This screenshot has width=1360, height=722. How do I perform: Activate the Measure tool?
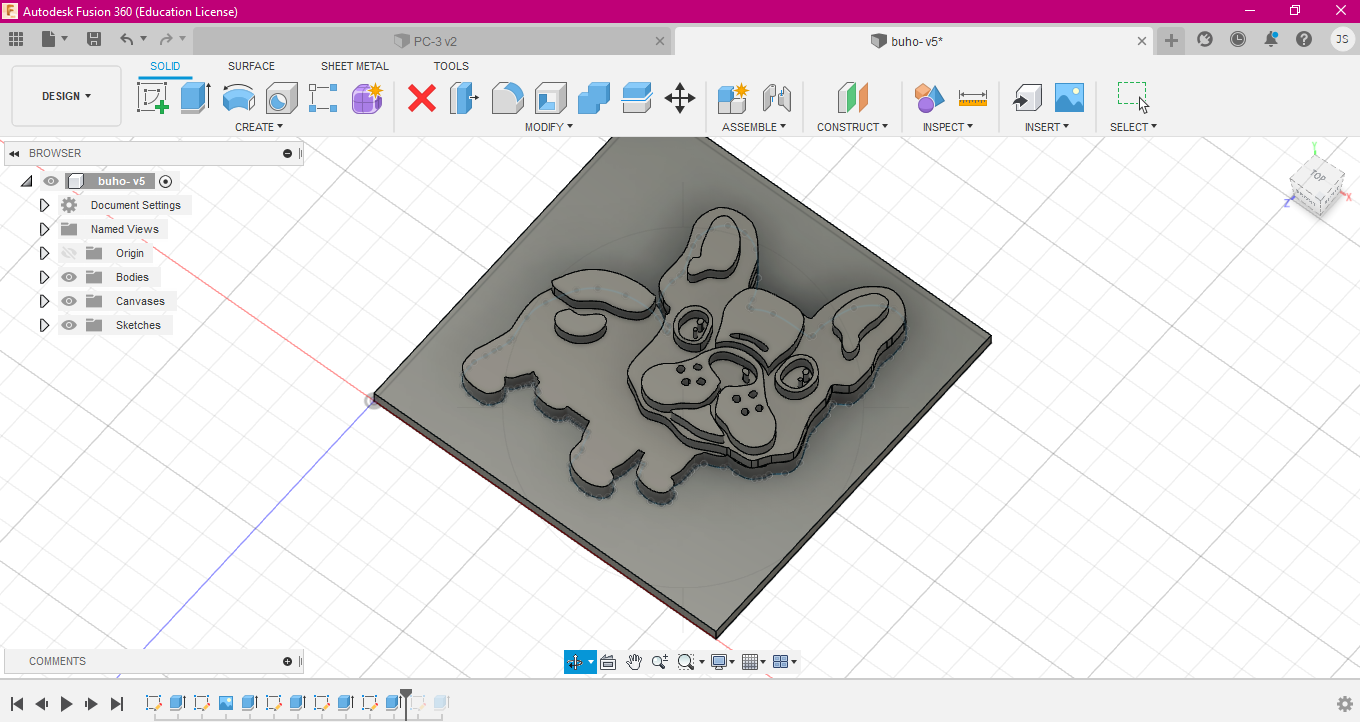pyautogui.click(x=973, y=98)
